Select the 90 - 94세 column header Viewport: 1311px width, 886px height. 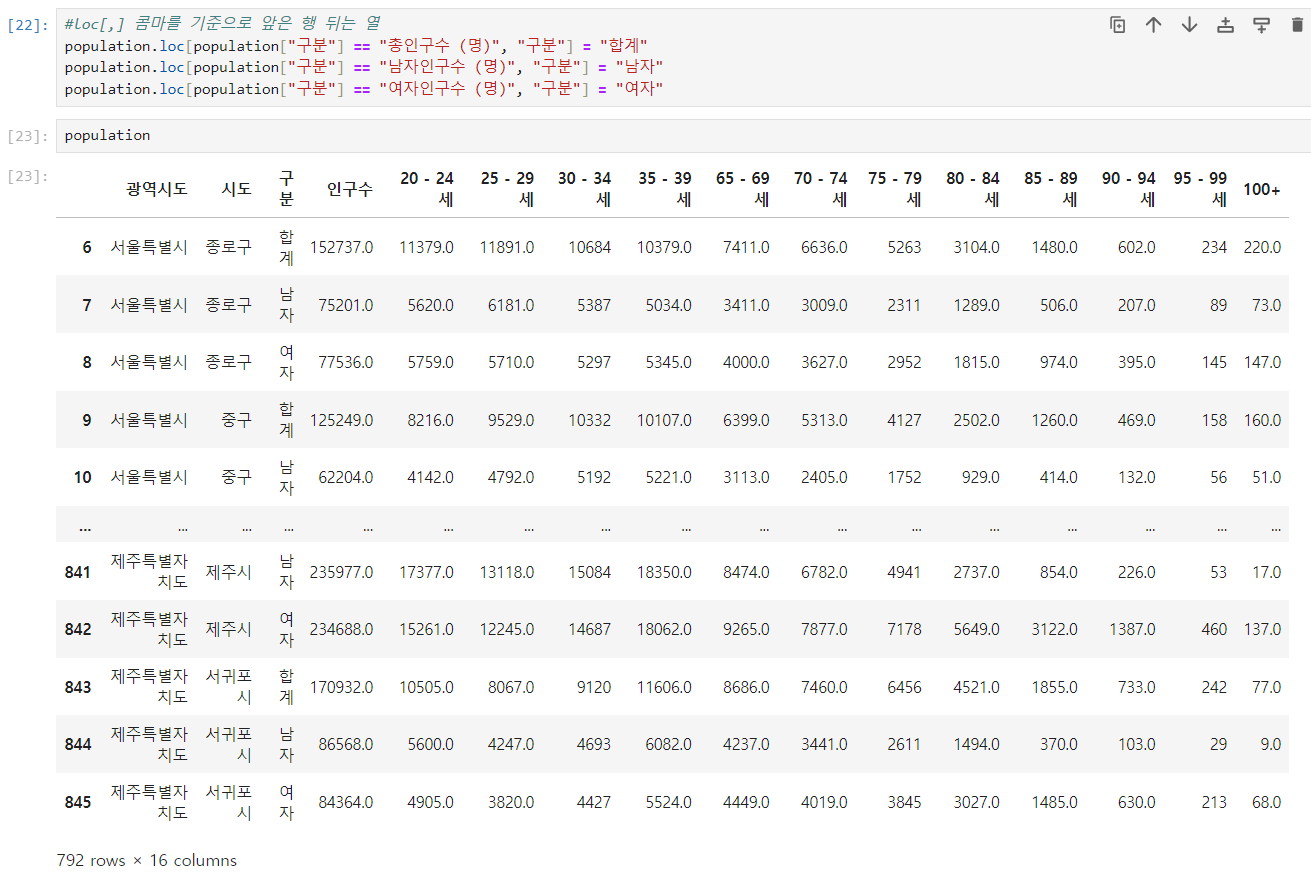pyautogui.click(x=1129, y=189)
